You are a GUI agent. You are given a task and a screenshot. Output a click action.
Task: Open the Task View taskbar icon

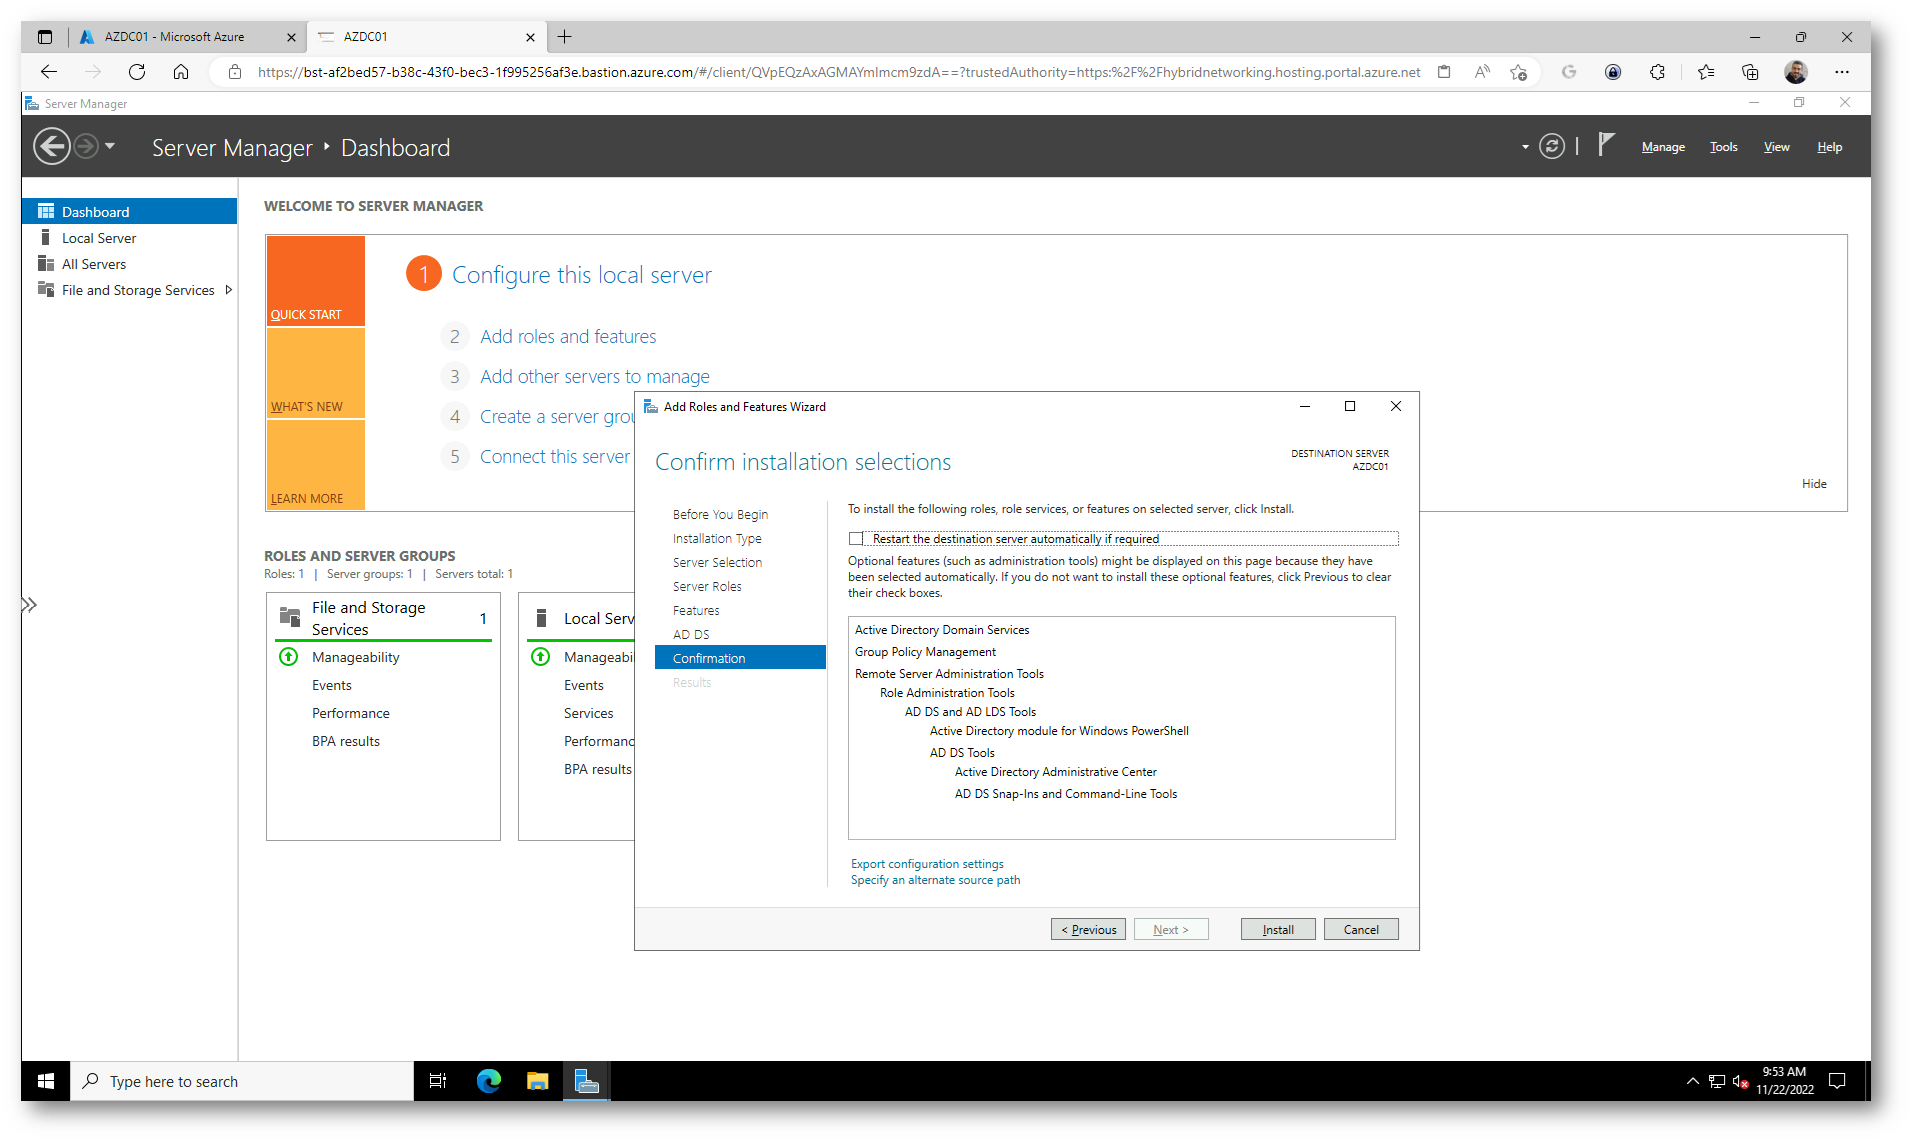pos(438,1081)
